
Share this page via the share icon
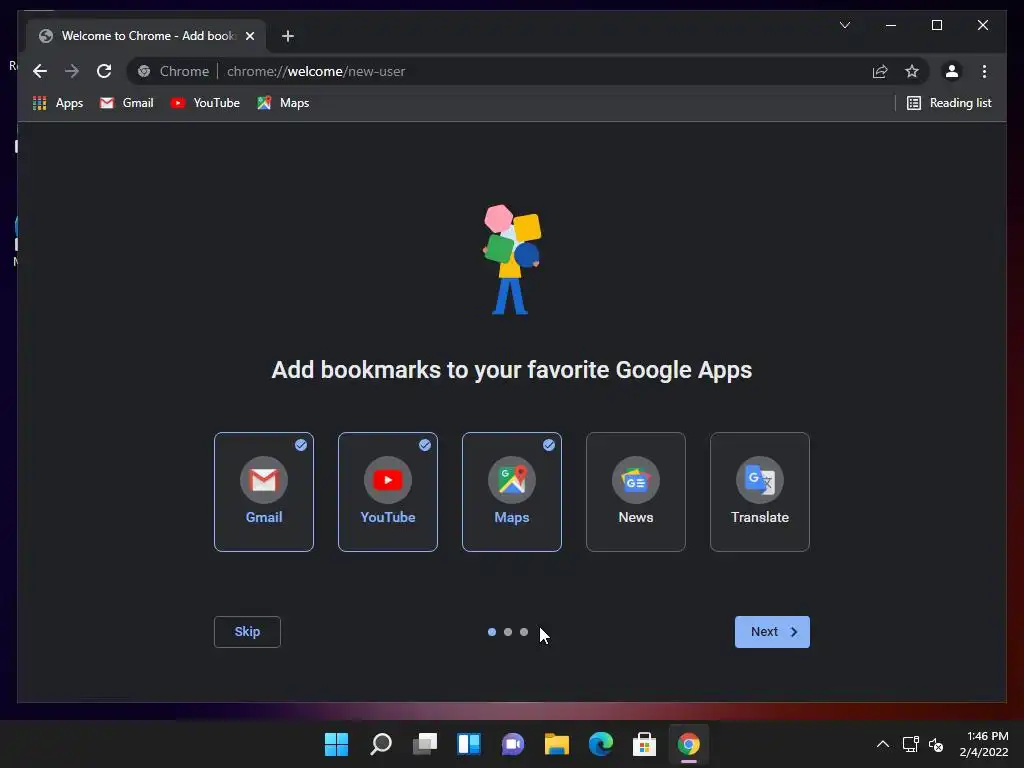[880, 71]
